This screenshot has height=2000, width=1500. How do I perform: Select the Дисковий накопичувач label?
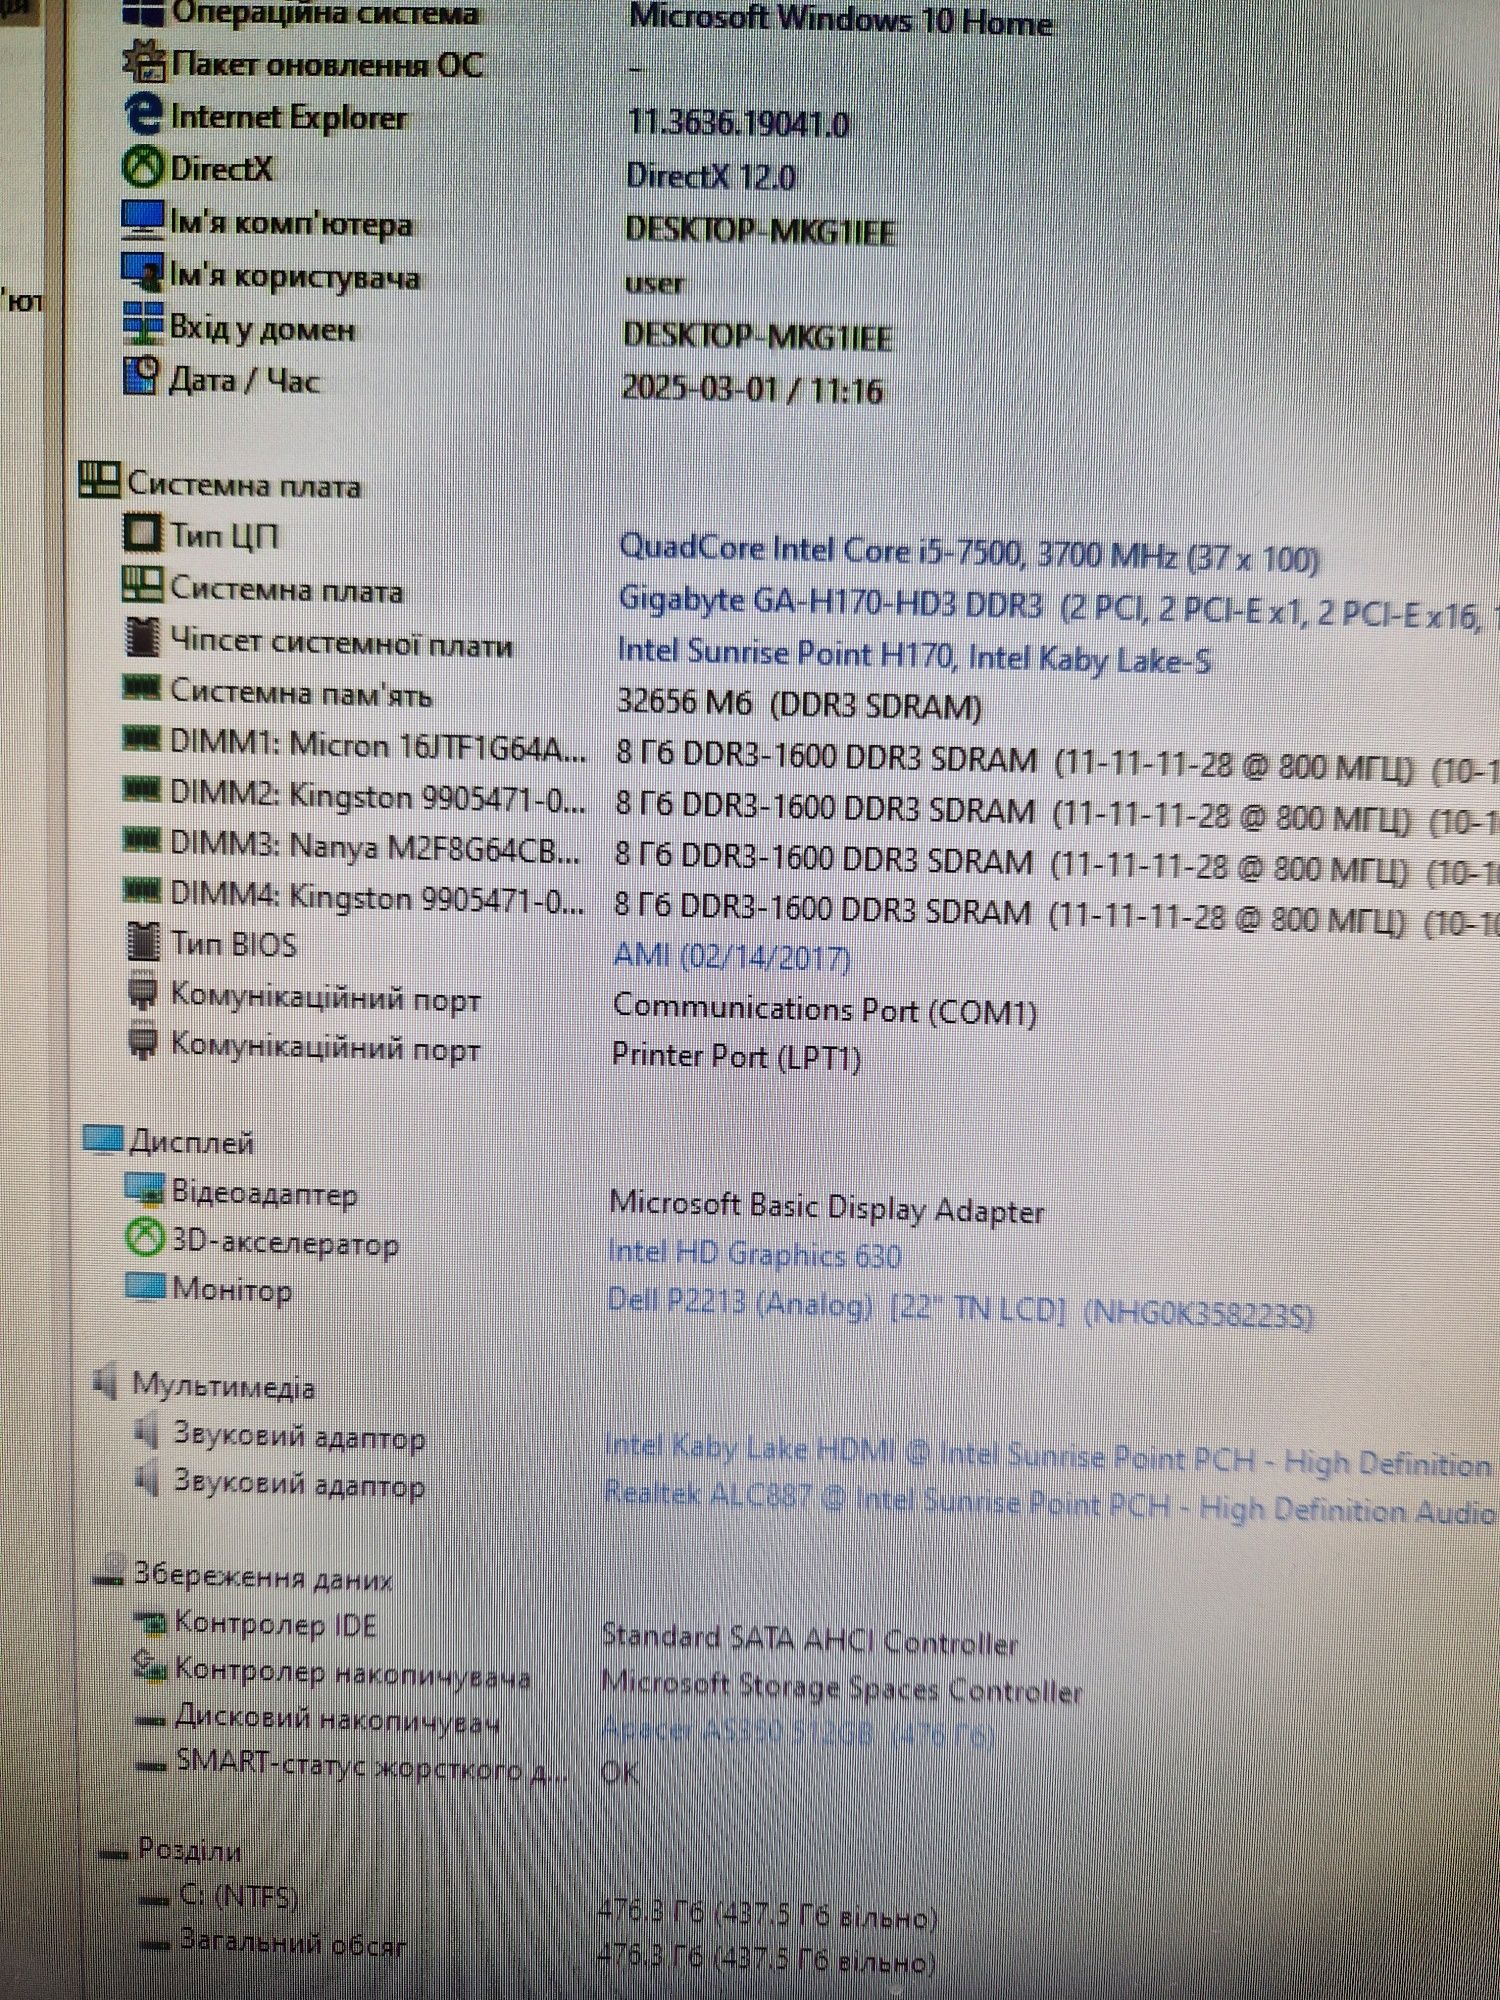[x=337, y=1719]
